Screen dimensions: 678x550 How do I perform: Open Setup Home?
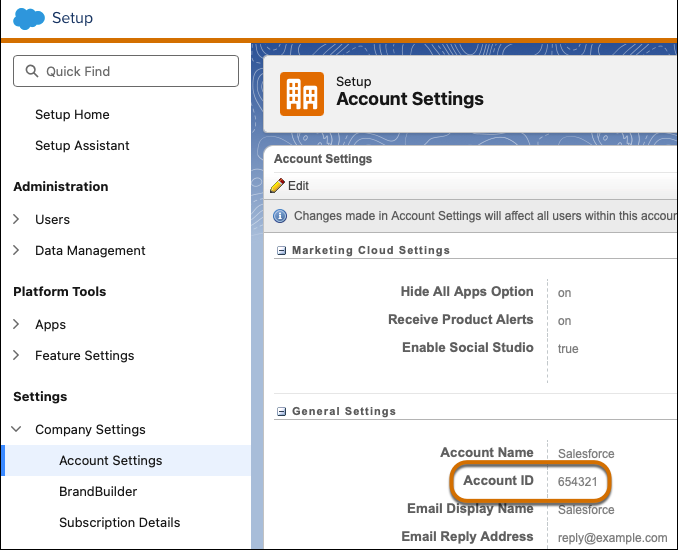(x=72, y=115)
